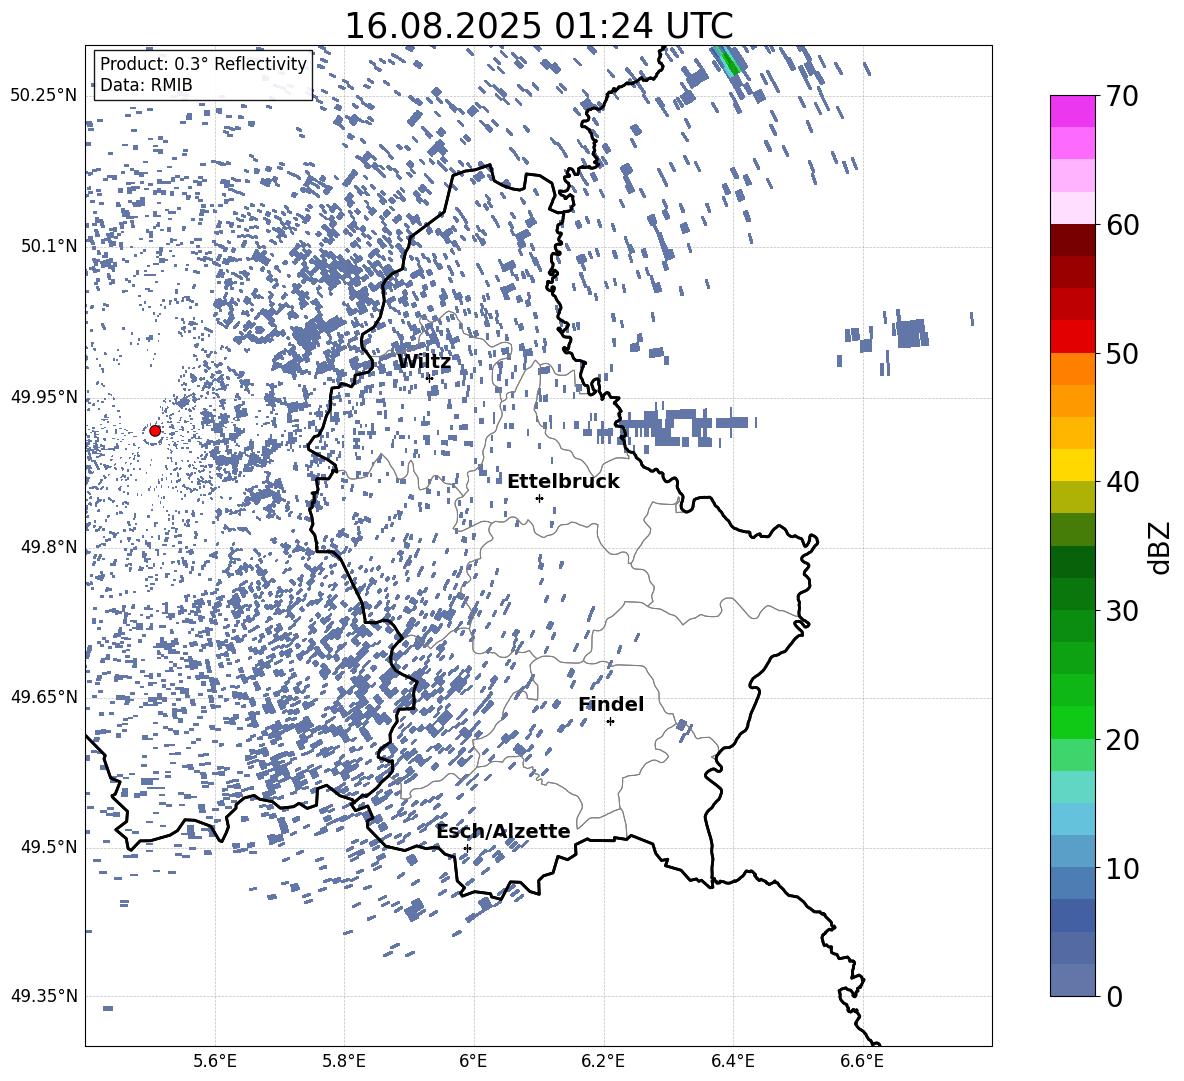
Task: Click the 49.5°N latitude label
Action: click(49, 847)
